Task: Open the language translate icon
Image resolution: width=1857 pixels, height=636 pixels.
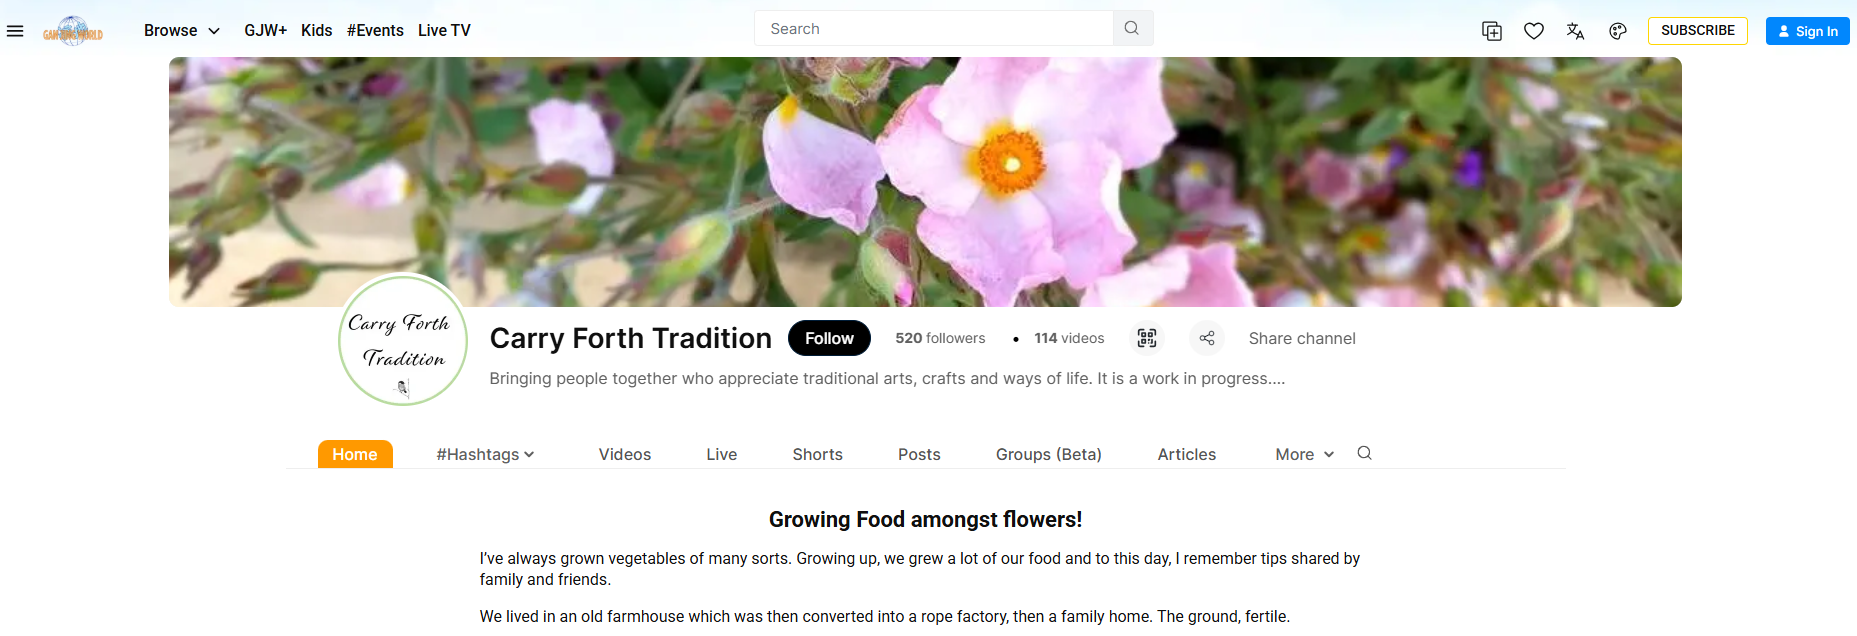Action: point(1576,31)
